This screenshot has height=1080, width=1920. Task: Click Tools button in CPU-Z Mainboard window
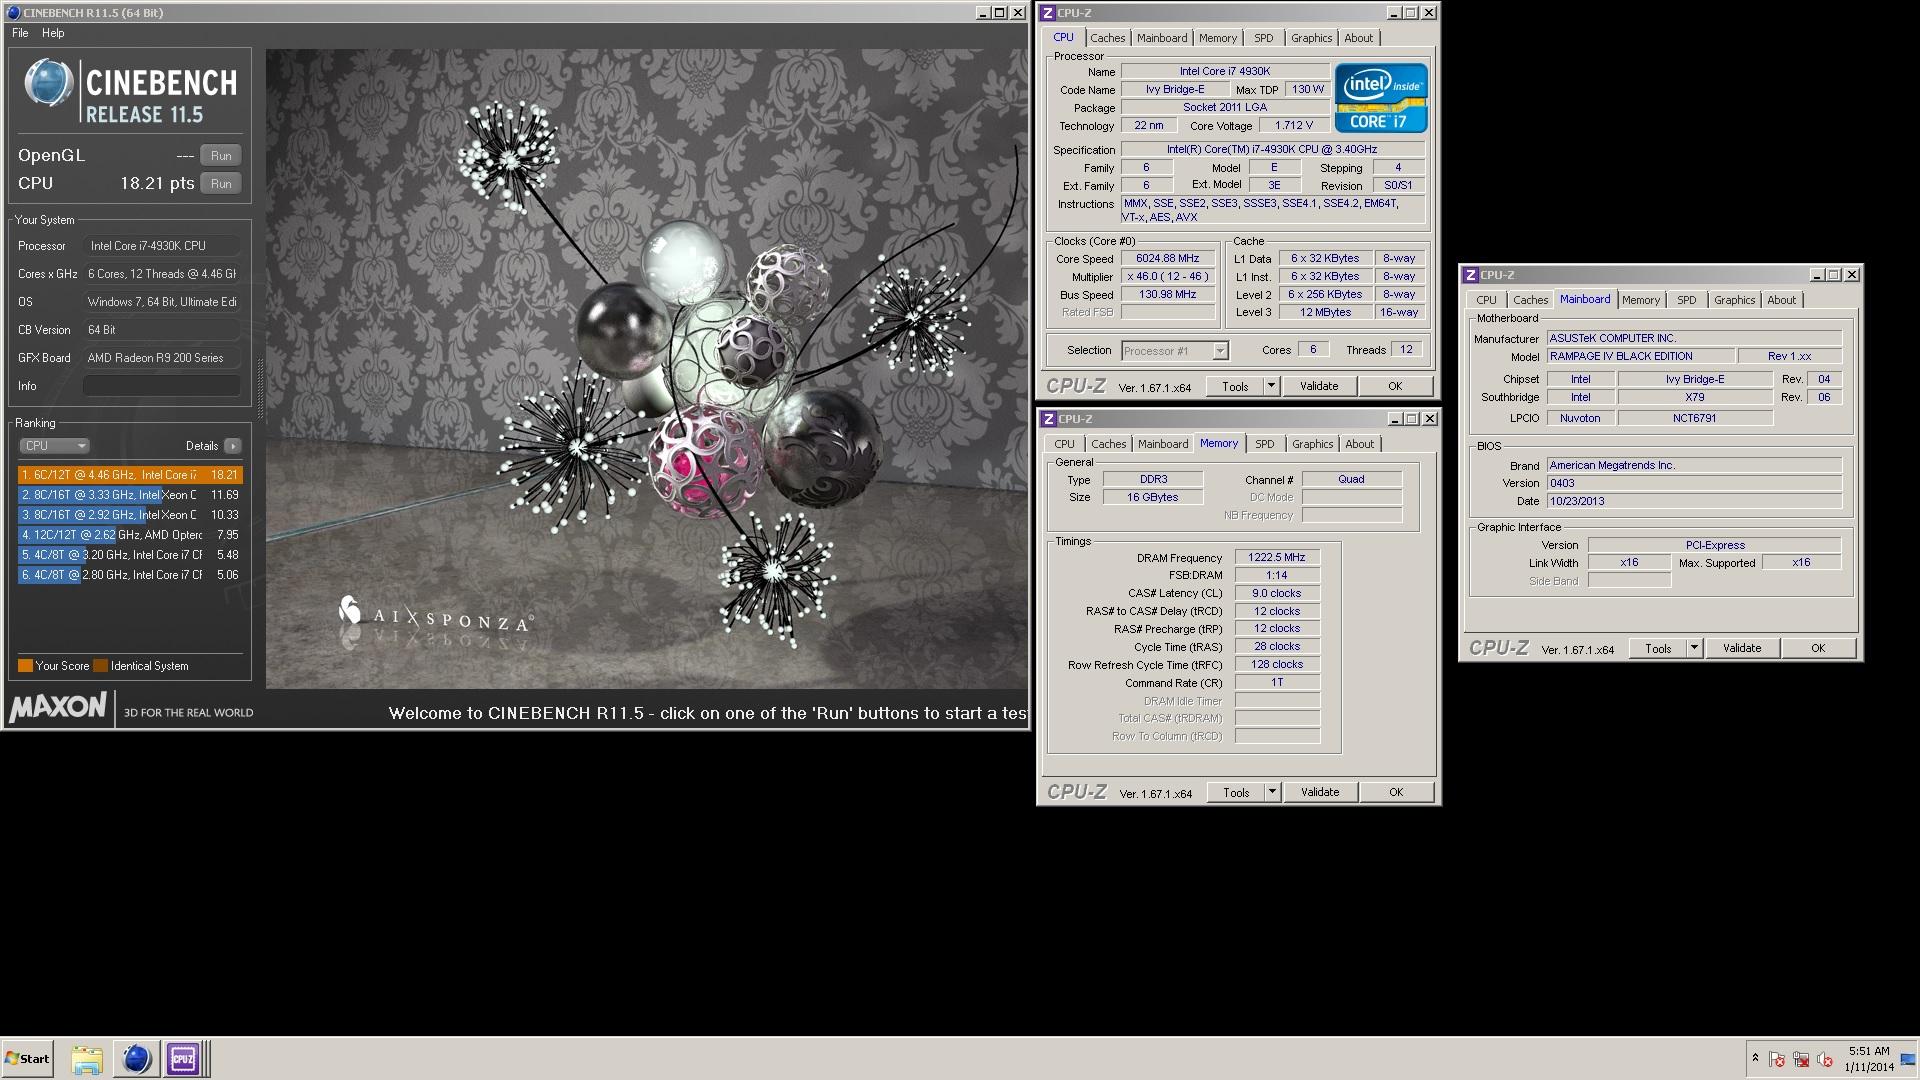pyautogui.click(x=1658, y=648)
